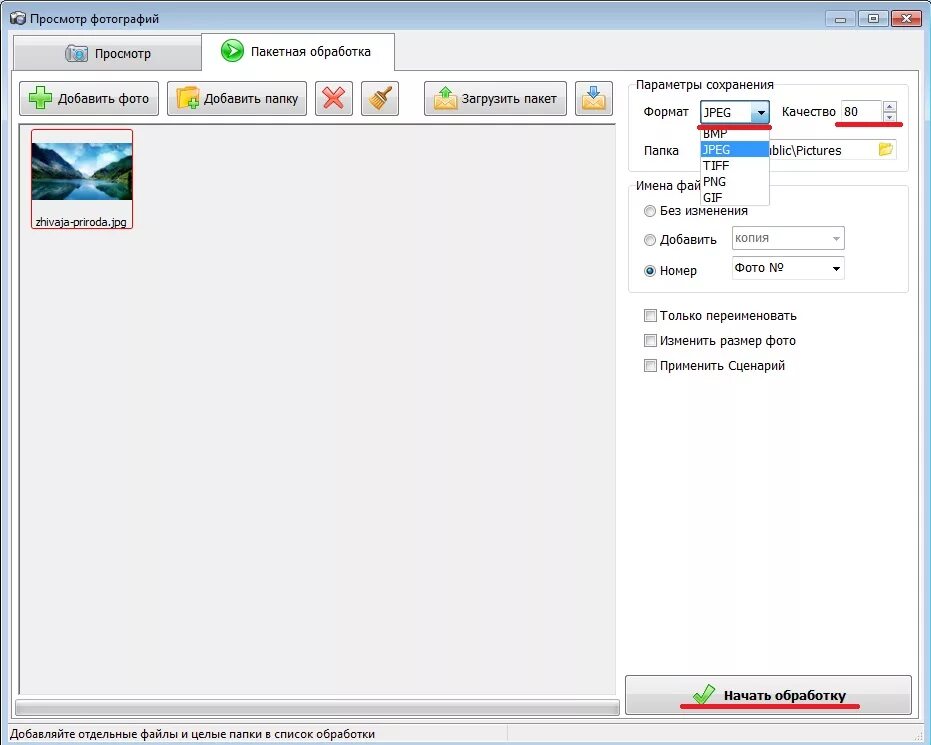
Task: Switch to the Просмотр tab
Action: [107, 53]
